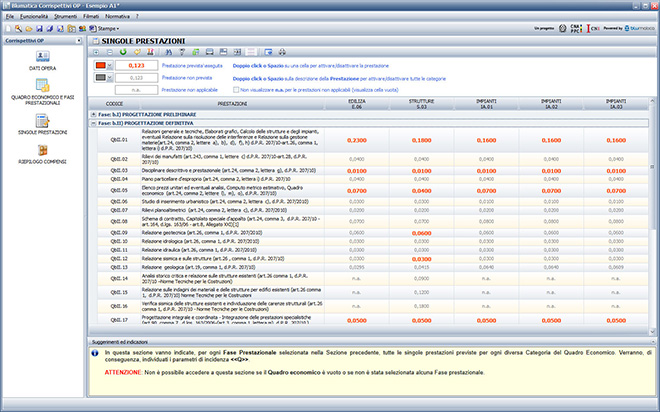This screenshot has height=412, width=660.
Task: Click the save disk icon in main toolbar
Action: [x=37, y=29]
